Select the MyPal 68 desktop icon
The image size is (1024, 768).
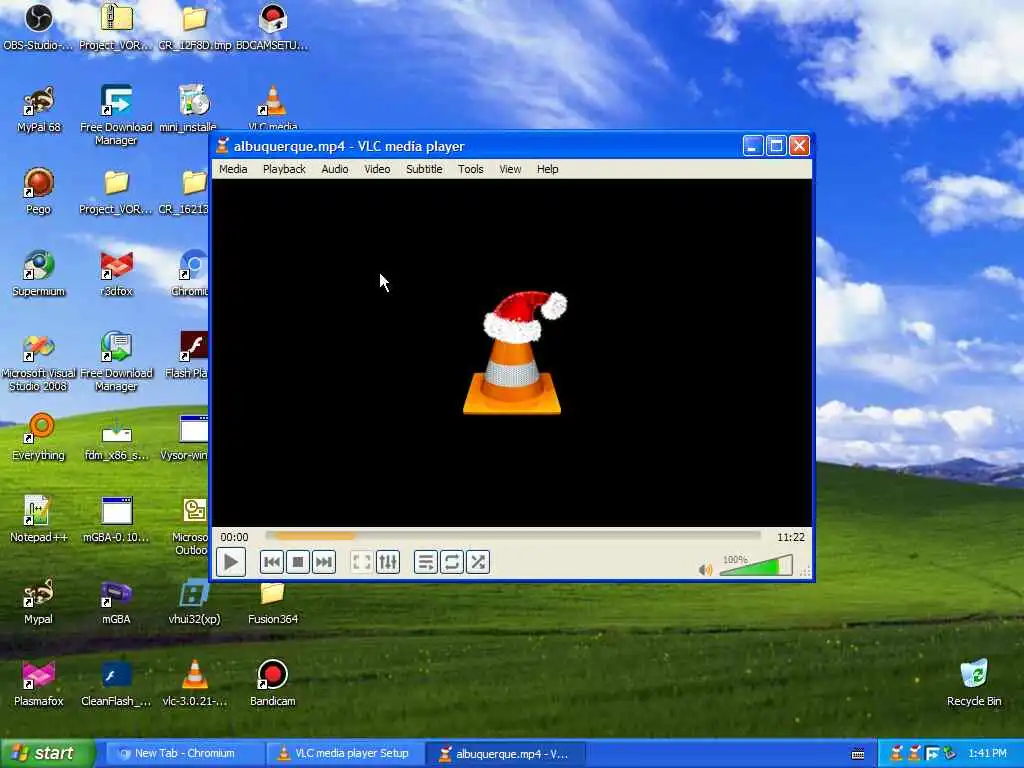[x=39, y=109]
